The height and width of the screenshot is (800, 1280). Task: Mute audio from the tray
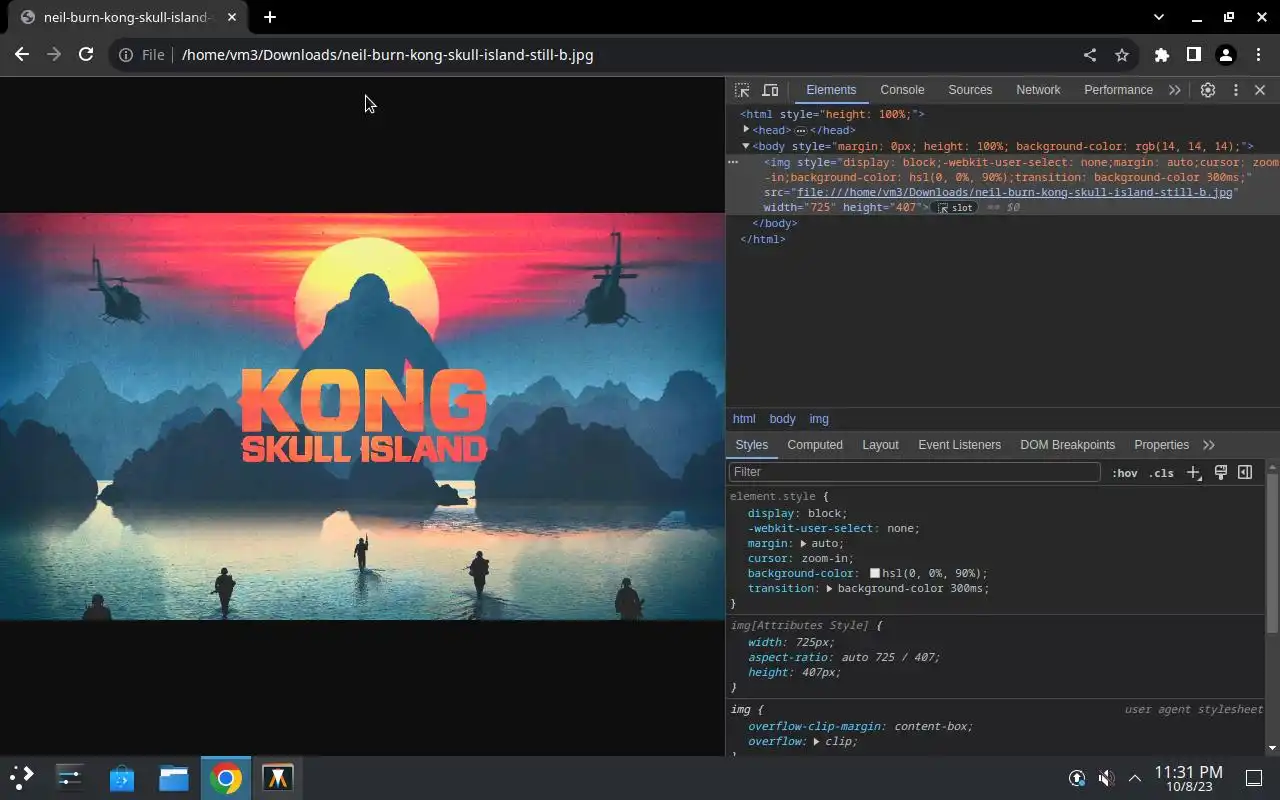[x=1106, y=778]
